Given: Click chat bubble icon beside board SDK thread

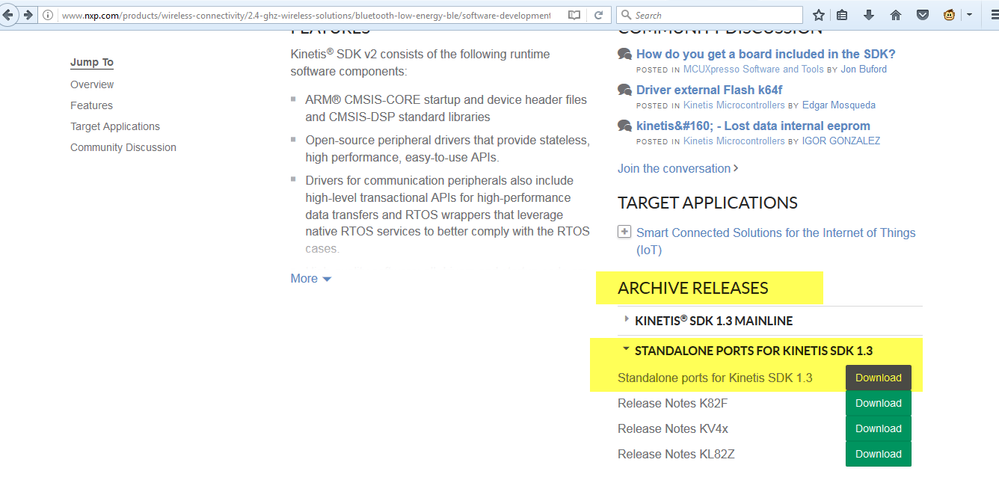Looking at the screenshot, I should coord(625,54).
